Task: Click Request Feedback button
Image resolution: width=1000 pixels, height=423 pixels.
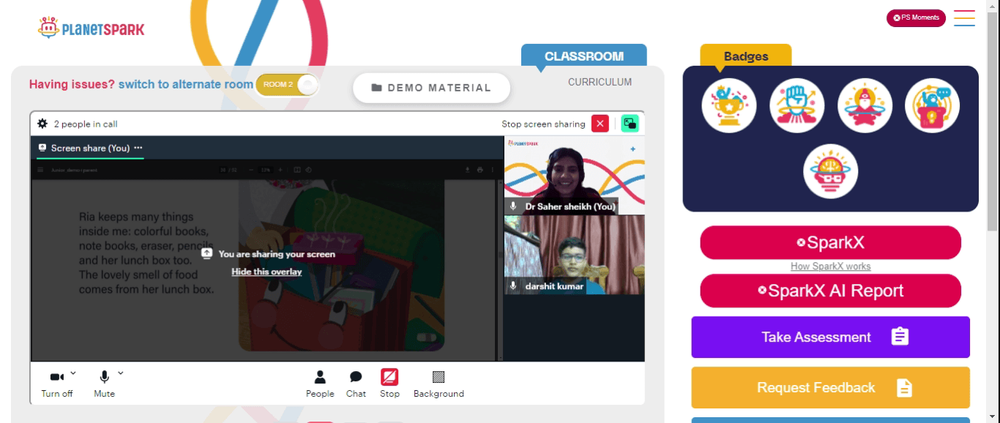Action: (x=830, y=388)
